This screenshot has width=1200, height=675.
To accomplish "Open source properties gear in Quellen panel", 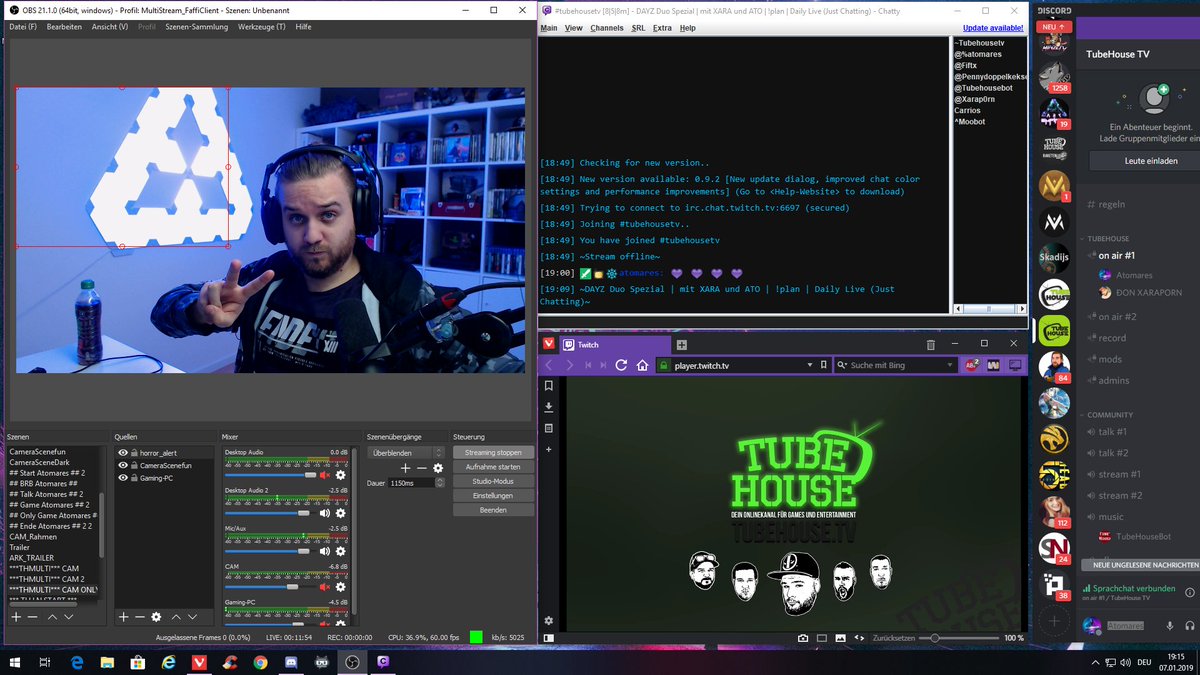I will 156,617.
